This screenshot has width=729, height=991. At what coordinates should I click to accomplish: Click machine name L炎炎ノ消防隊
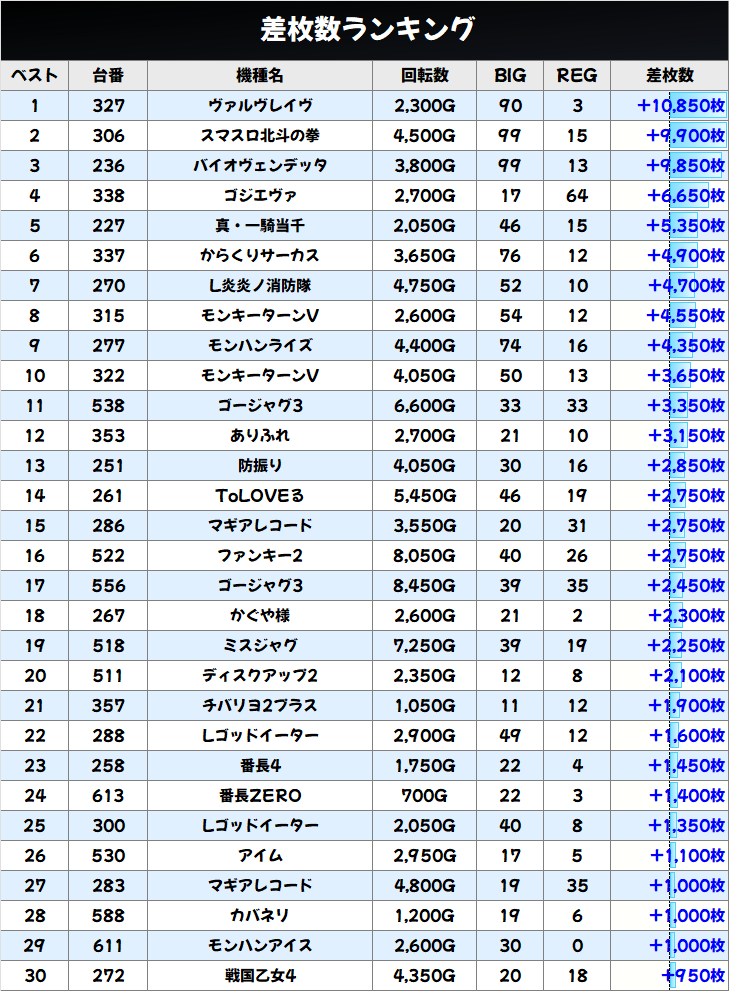(x=260, y=286)
